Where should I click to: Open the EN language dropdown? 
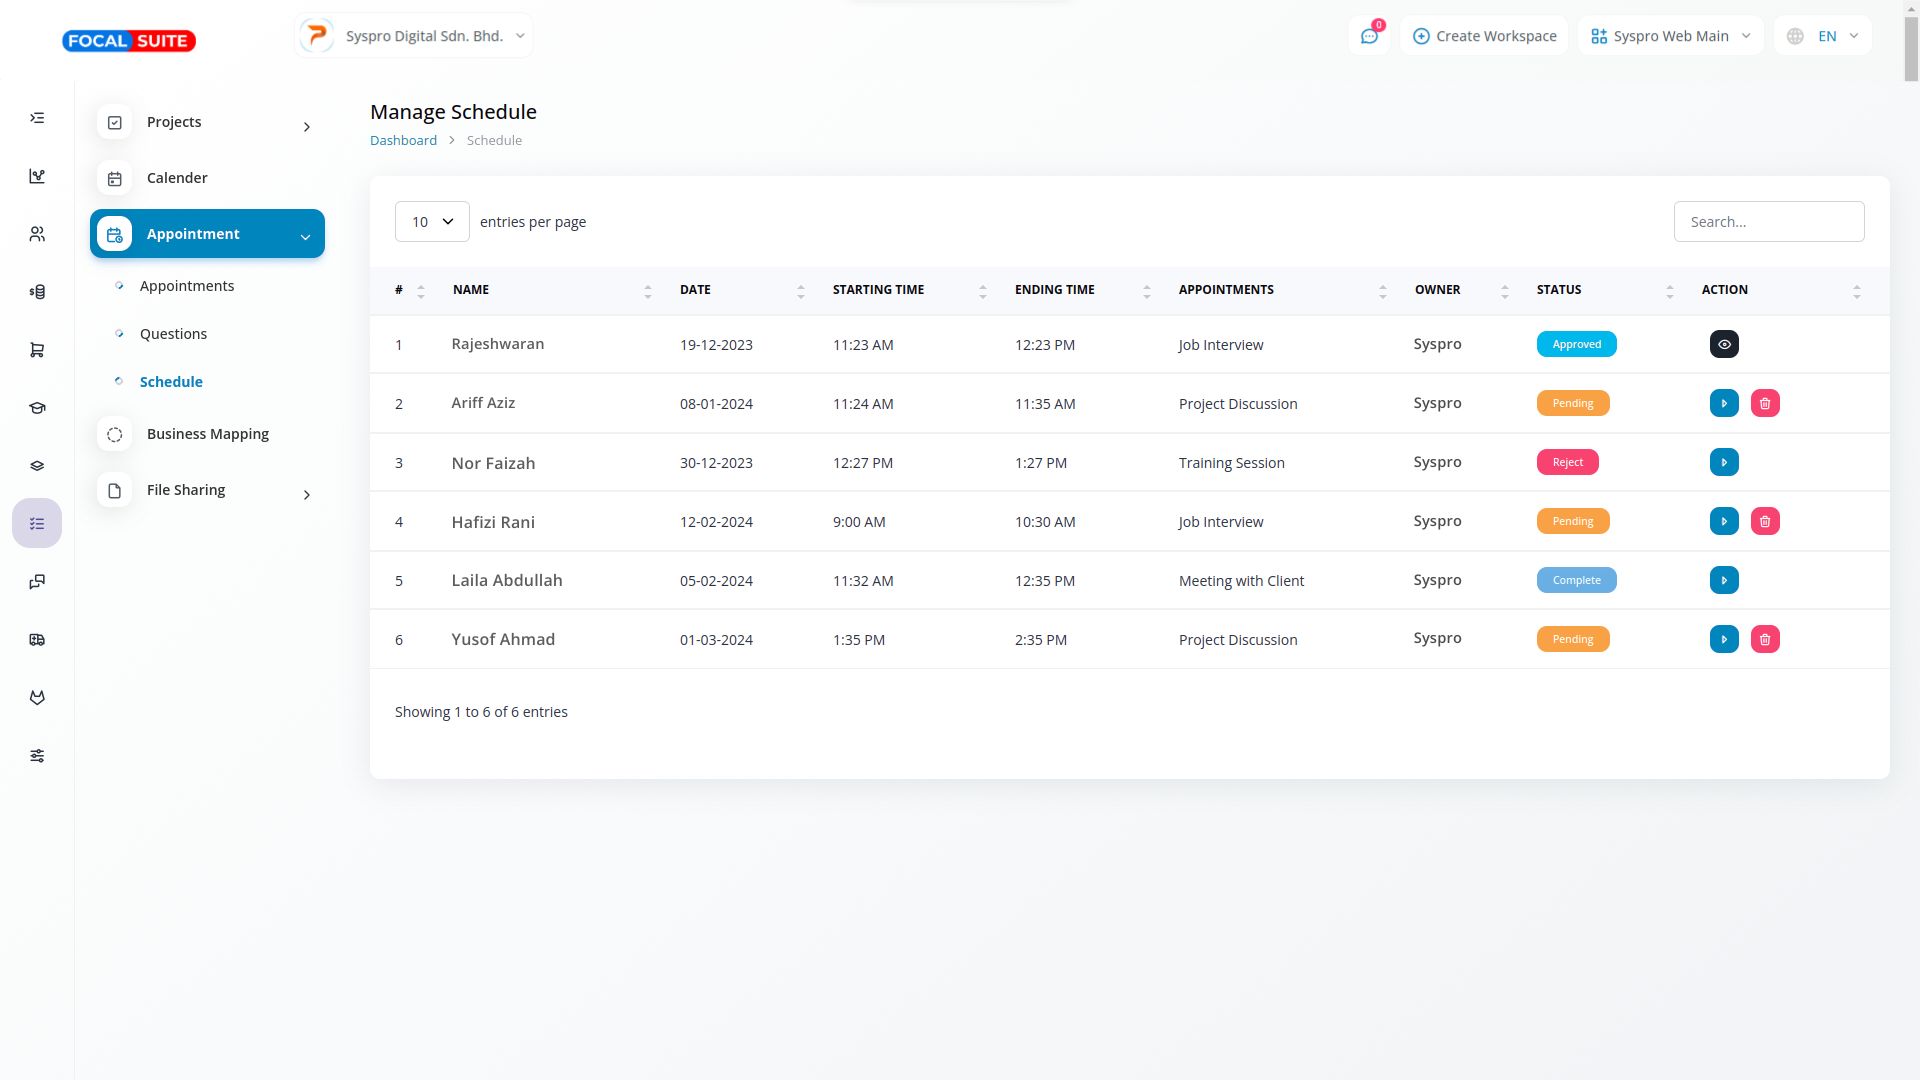(1823, 36)
